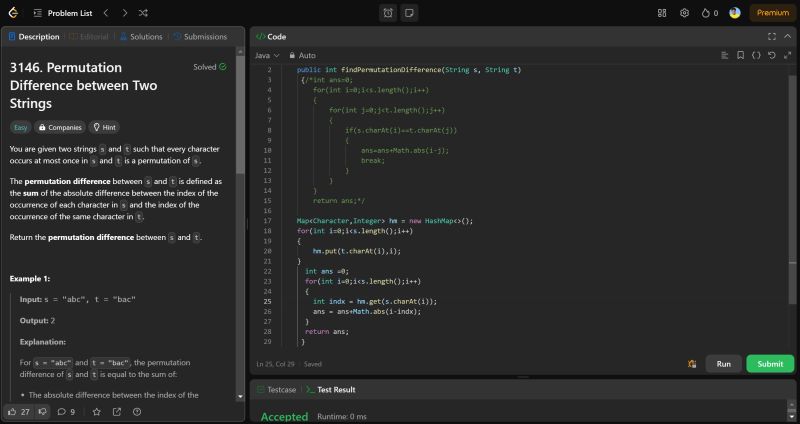Click the curly braces shortcuts icon
This screenshot has height=424, width=800.
[756, 55]
